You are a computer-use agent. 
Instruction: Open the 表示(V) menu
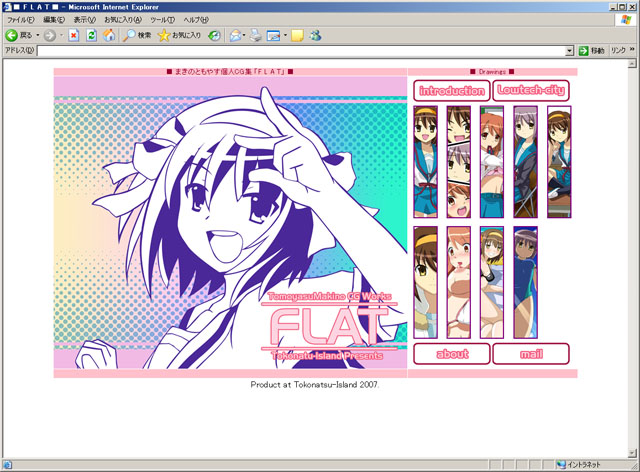pyautogui.click(x=84, y=20)
